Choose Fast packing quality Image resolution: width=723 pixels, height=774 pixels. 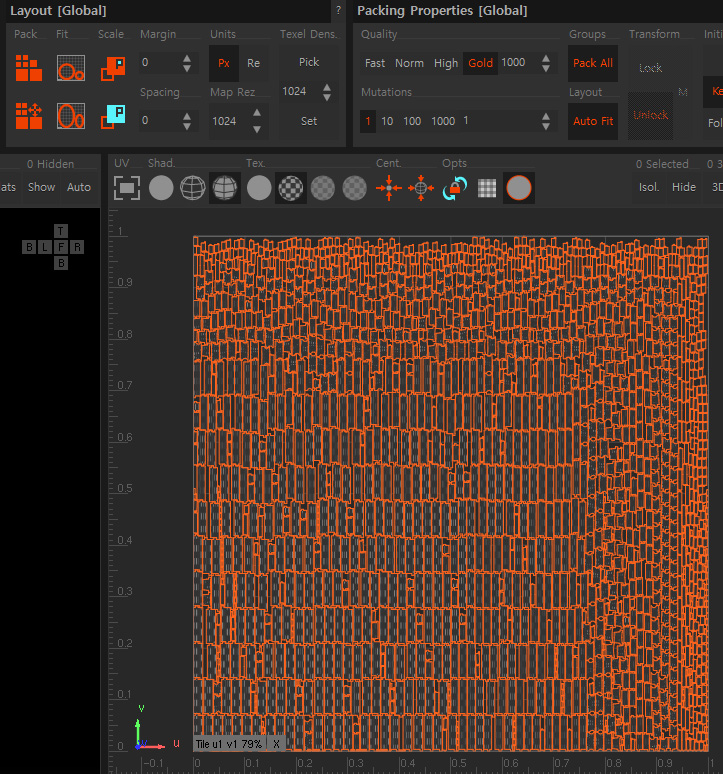pyautogui.click(x=375, y=63)
